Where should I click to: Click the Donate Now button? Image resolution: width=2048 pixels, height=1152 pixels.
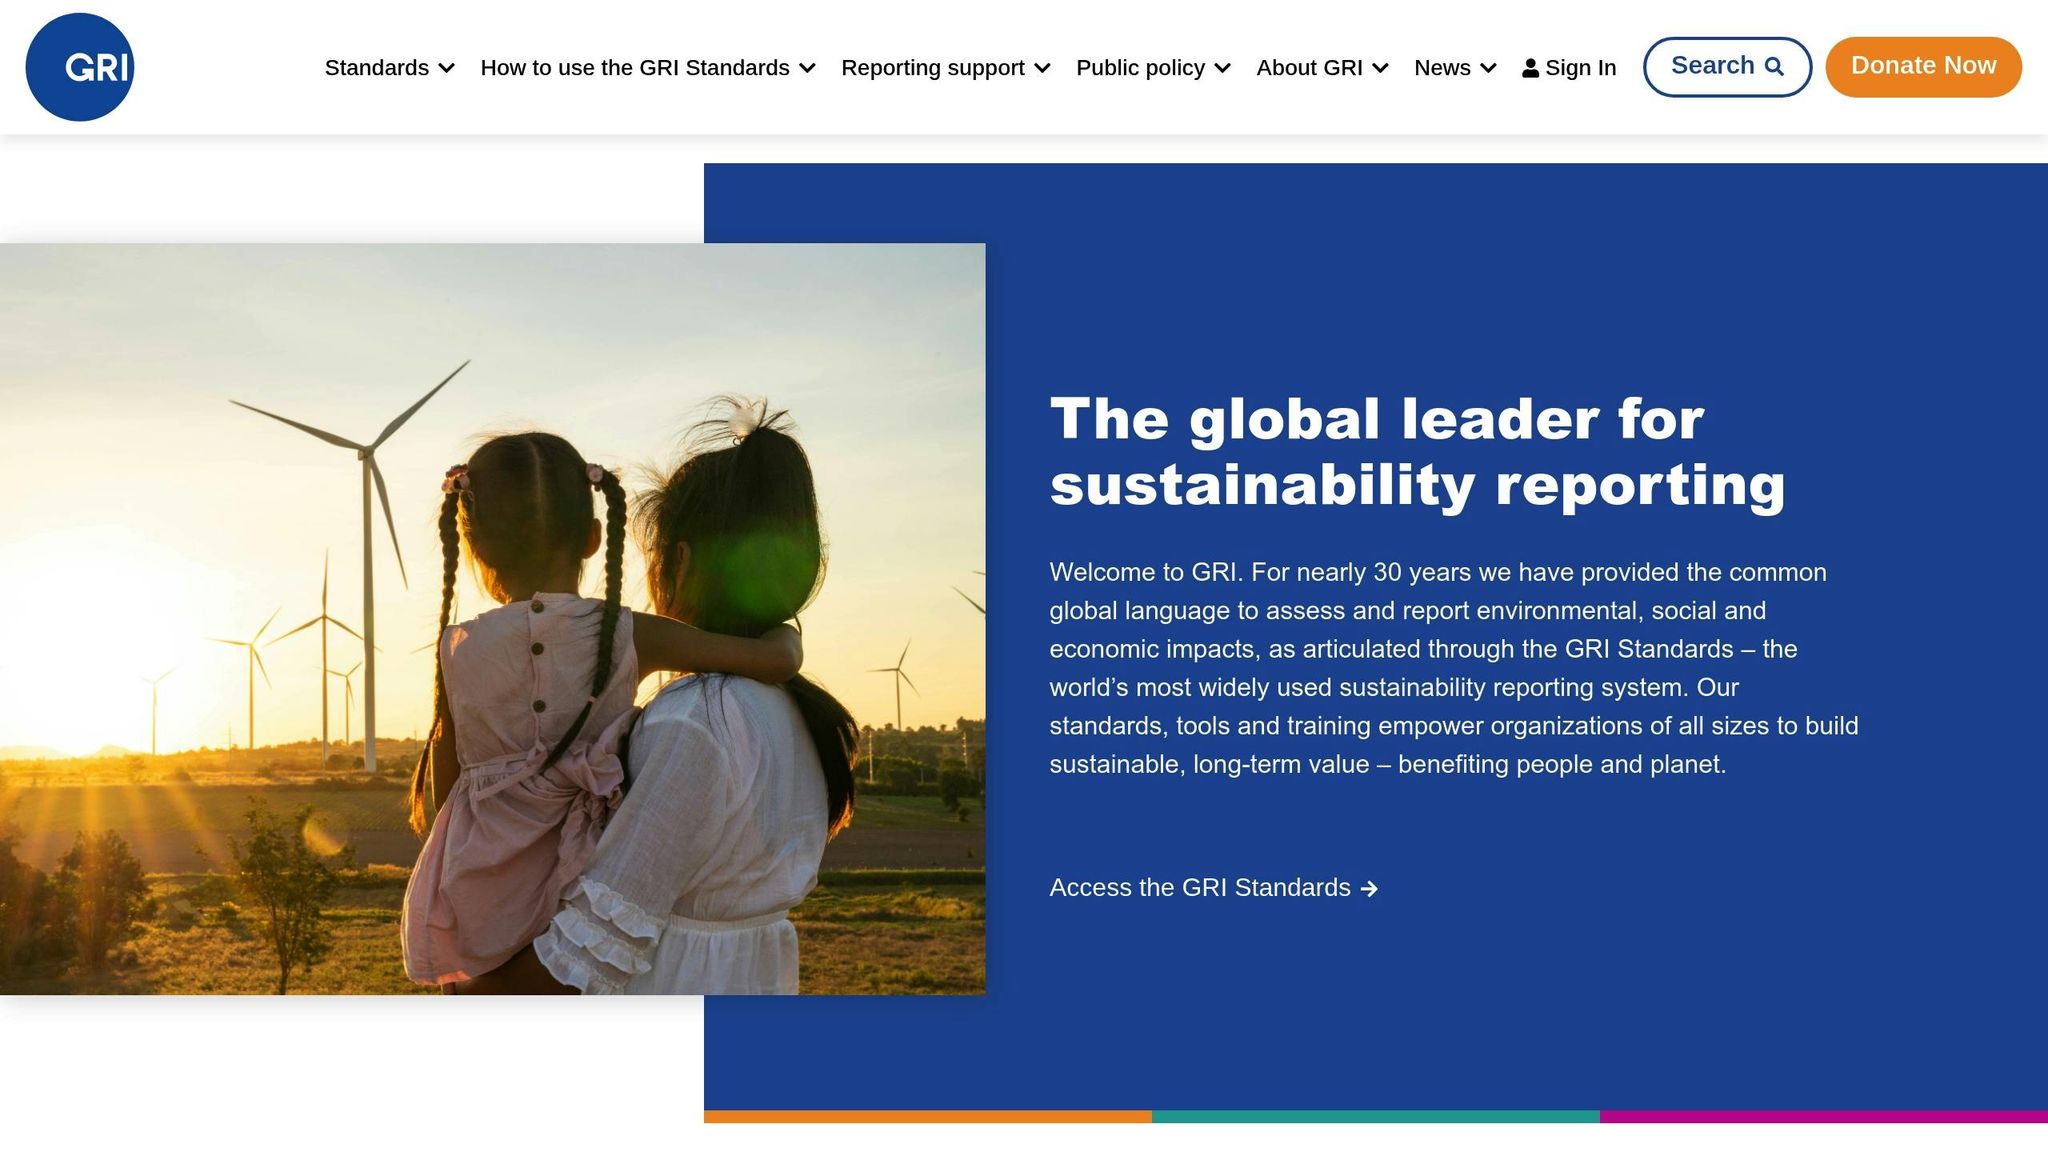pyautogui.click(x=1922, y=66)
